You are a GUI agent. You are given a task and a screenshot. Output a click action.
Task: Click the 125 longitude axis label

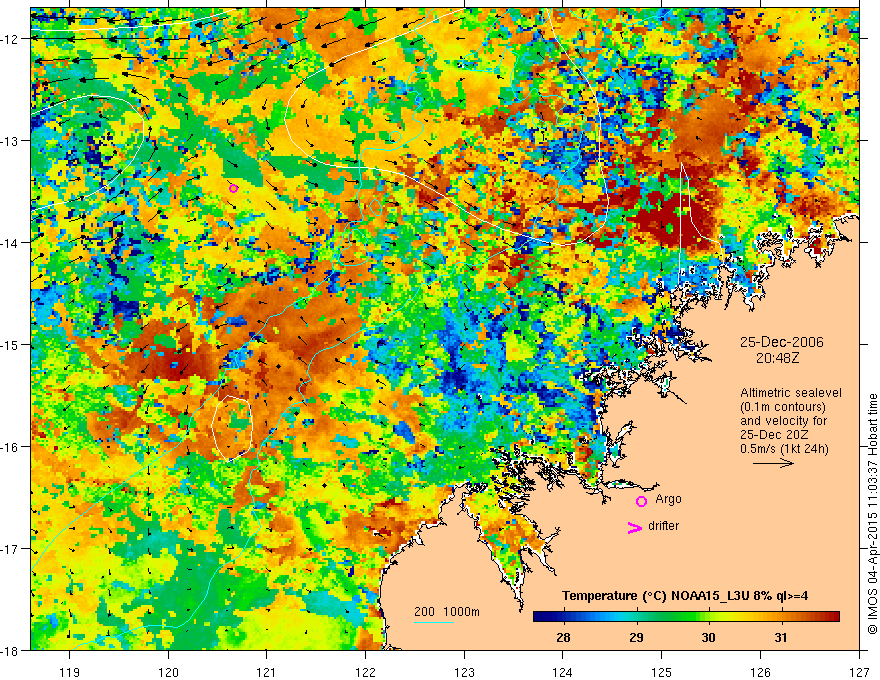pos(662,672)
